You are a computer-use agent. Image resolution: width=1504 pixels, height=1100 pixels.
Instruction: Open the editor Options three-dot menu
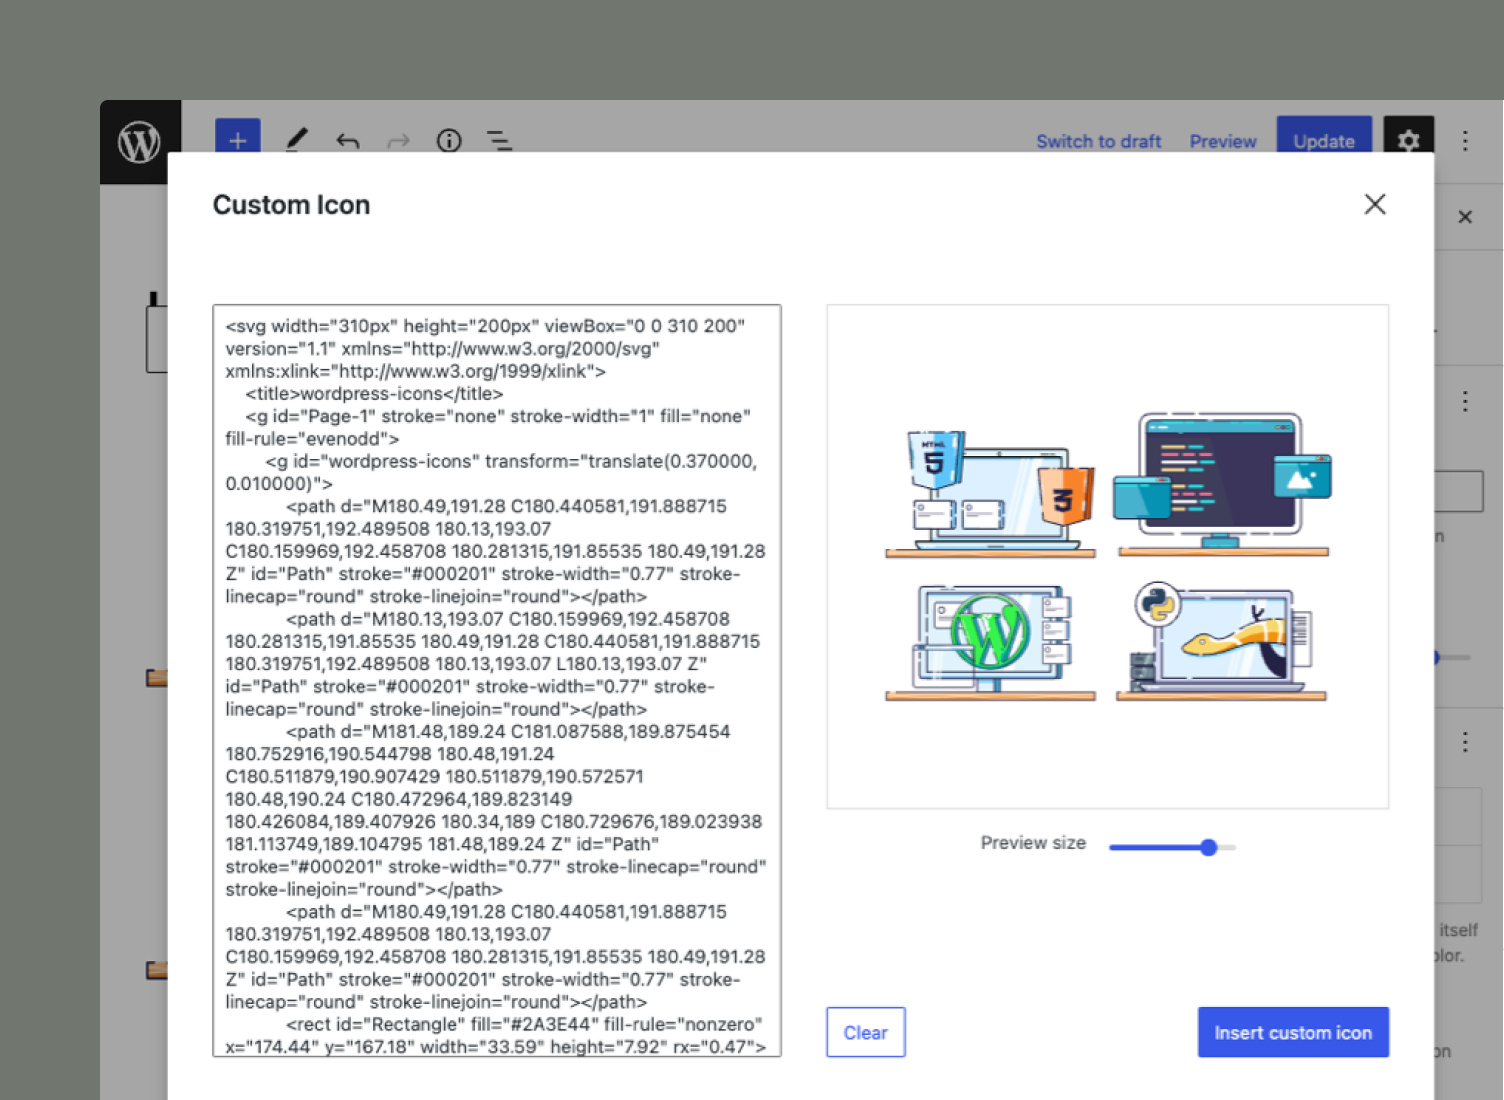point(1465,141)
